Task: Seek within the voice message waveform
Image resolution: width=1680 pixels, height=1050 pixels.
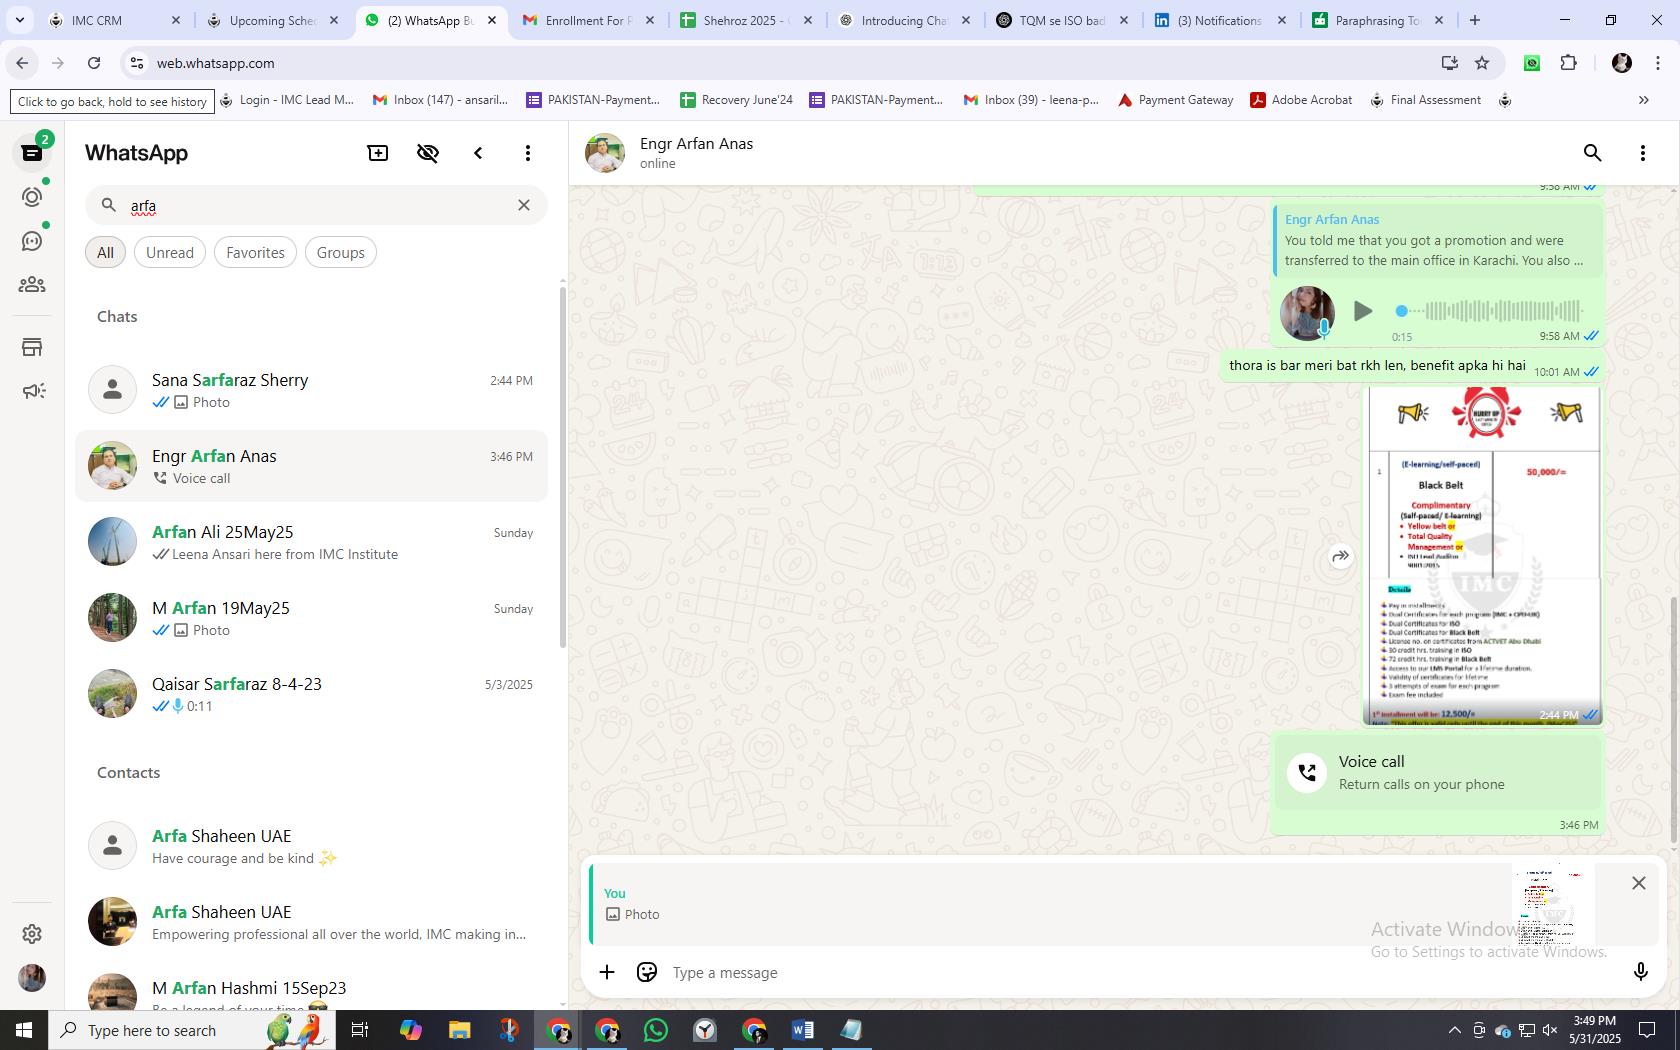Action: [1490, 311]
